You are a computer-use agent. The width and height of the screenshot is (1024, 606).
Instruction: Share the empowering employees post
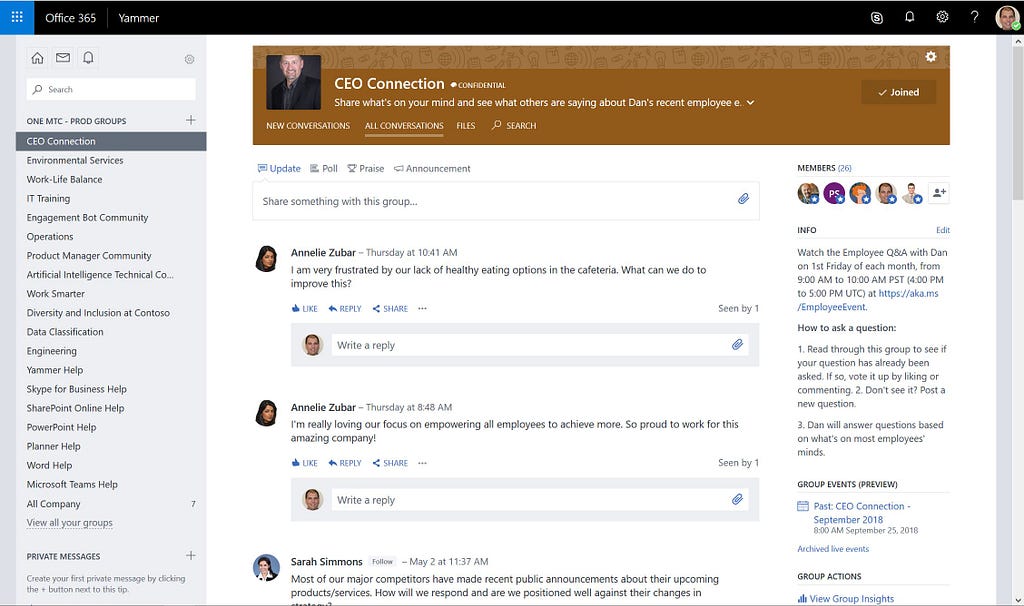390,463
